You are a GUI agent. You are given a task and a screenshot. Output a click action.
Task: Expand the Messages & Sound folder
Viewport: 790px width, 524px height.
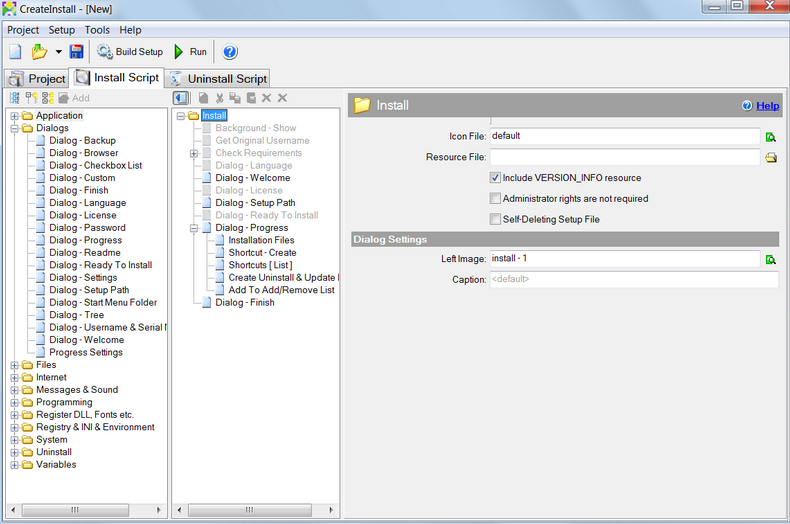(x=15, y=390)
